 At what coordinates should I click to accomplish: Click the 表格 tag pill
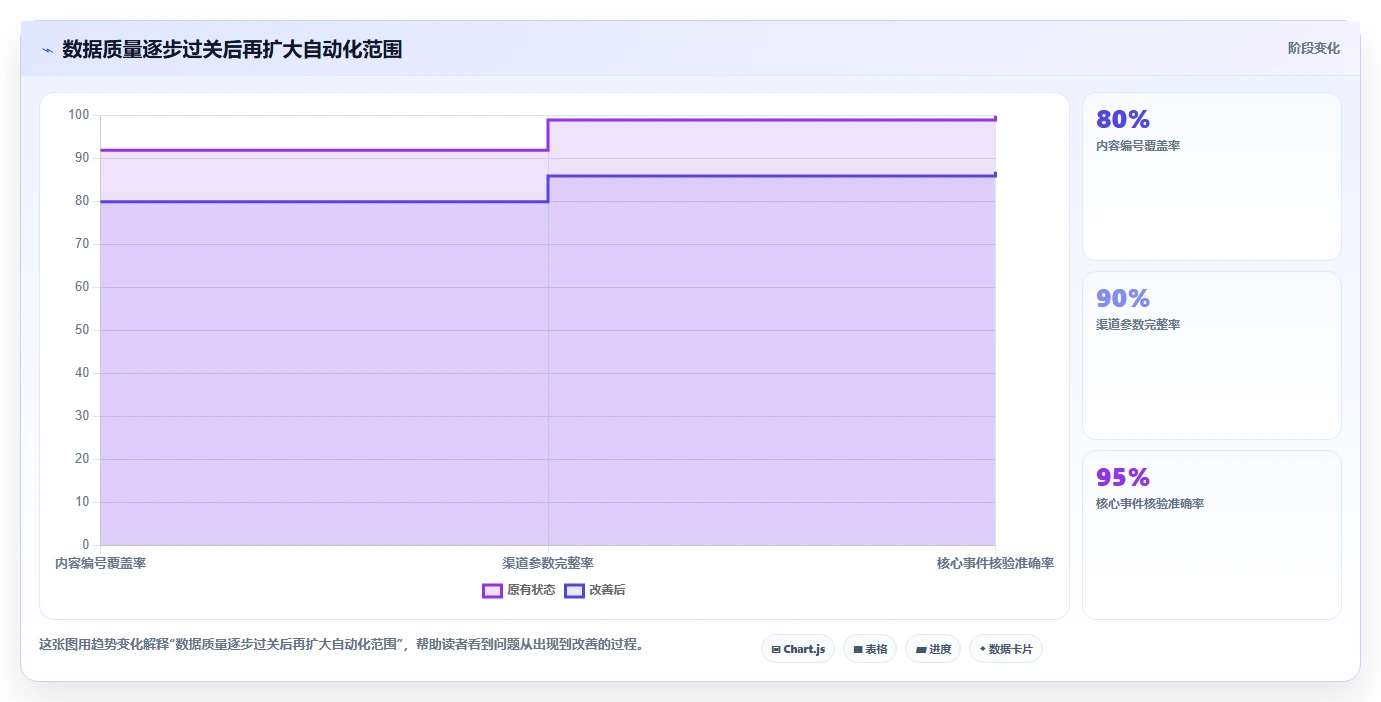870,649
